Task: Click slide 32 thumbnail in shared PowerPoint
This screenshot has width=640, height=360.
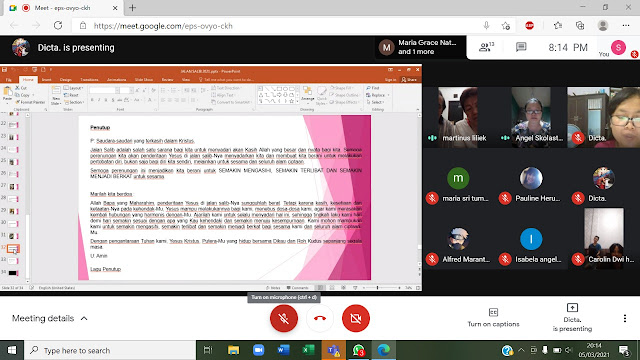Action: (13, 249)
